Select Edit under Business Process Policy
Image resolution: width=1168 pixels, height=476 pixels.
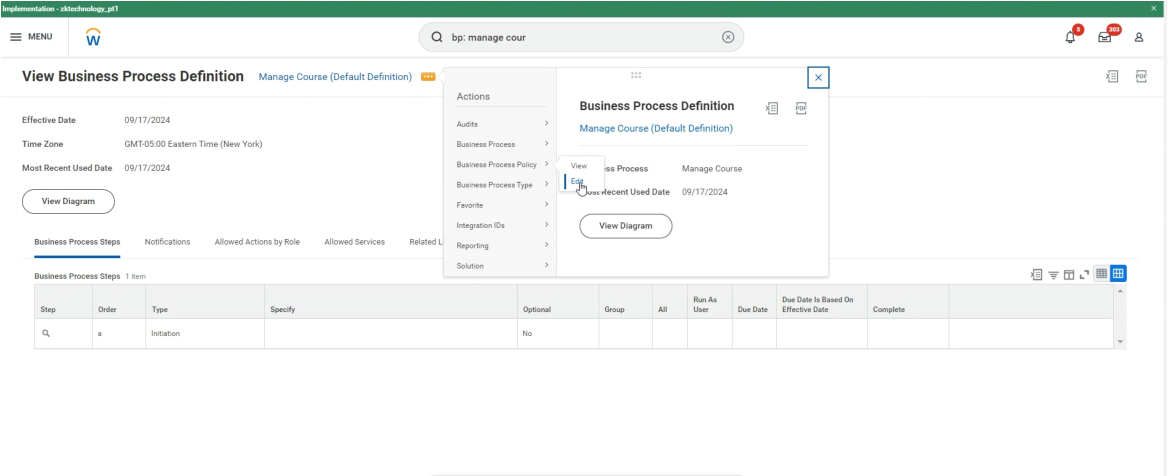click(x=578, y=181)
